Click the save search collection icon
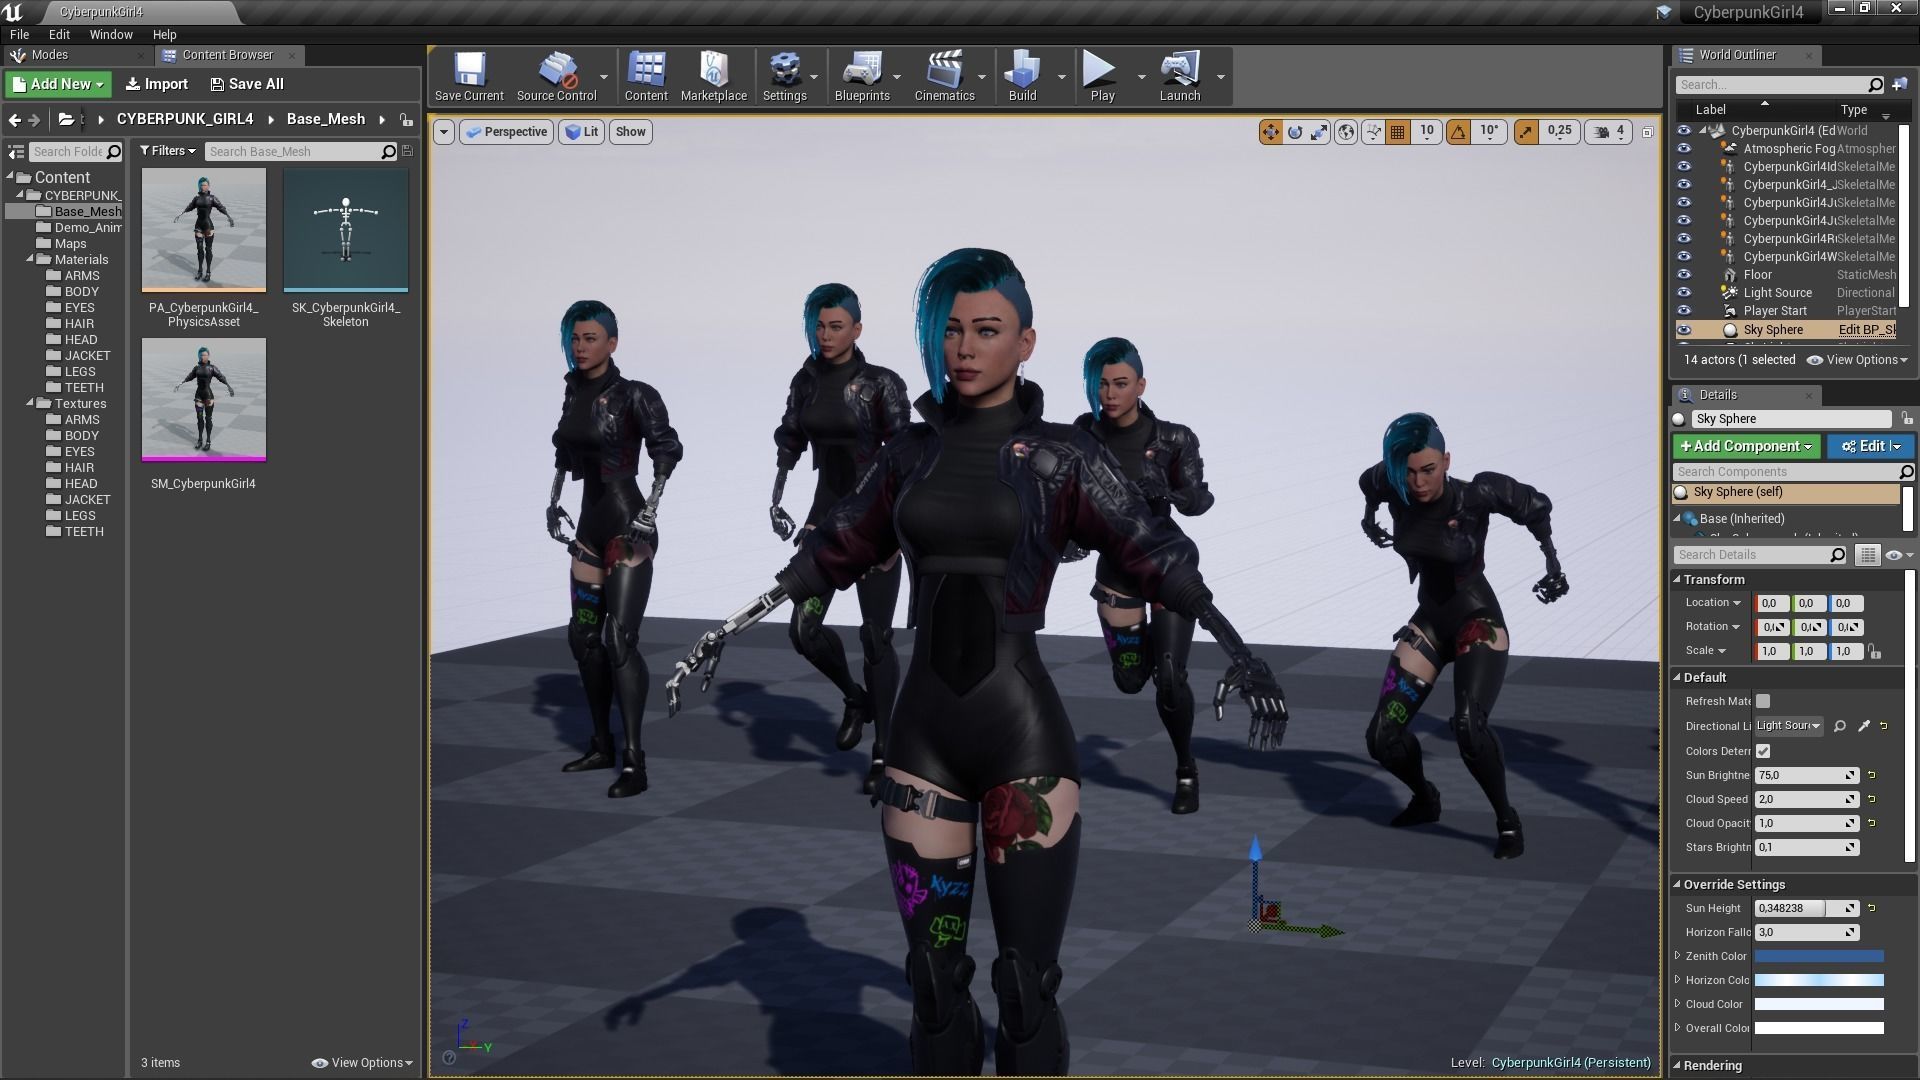Viewport: 1920px width, 1080px height. [407, 151]
